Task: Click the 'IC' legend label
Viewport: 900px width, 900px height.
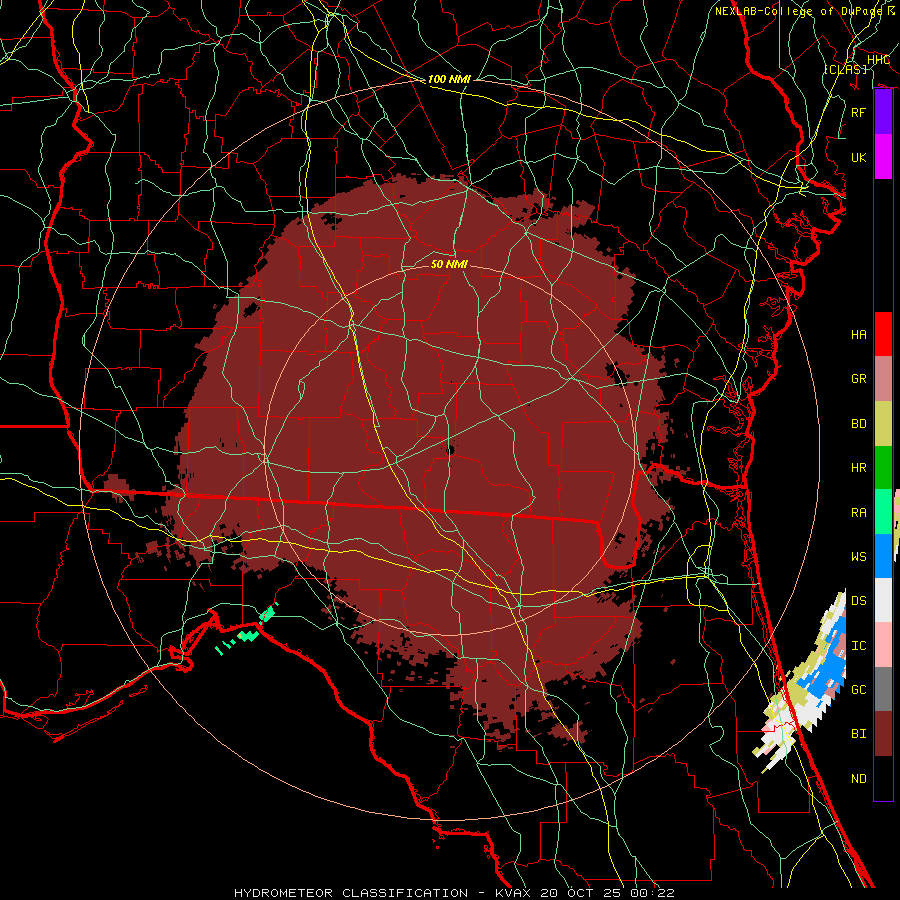Action: [x=858, y=645]
